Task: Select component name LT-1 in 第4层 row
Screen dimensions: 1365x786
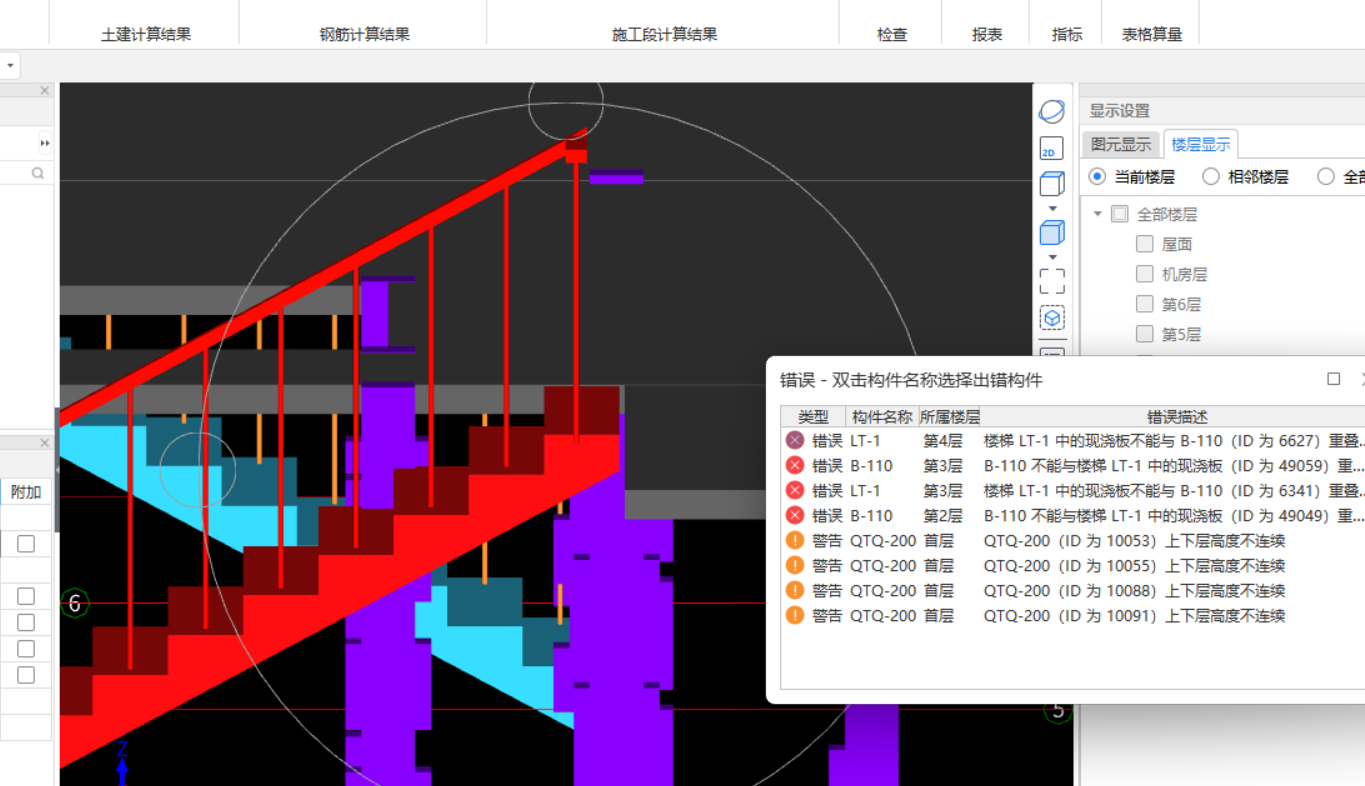Action: pos(865,440)
